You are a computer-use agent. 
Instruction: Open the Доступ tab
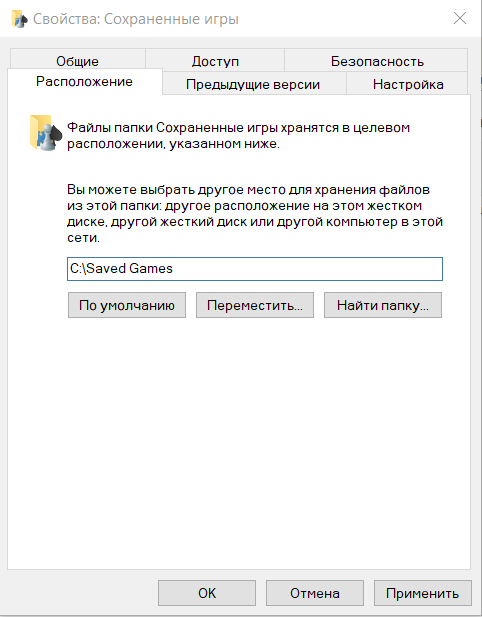point(215,61)
